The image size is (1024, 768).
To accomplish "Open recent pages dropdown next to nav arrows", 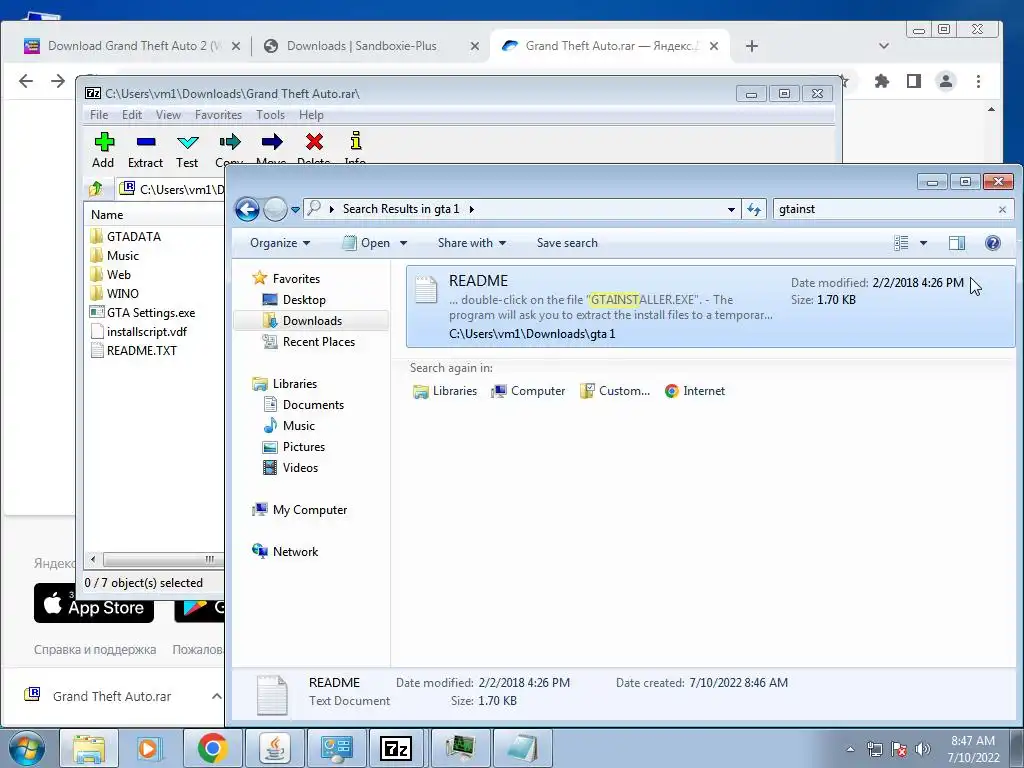I will coord(295,210).
